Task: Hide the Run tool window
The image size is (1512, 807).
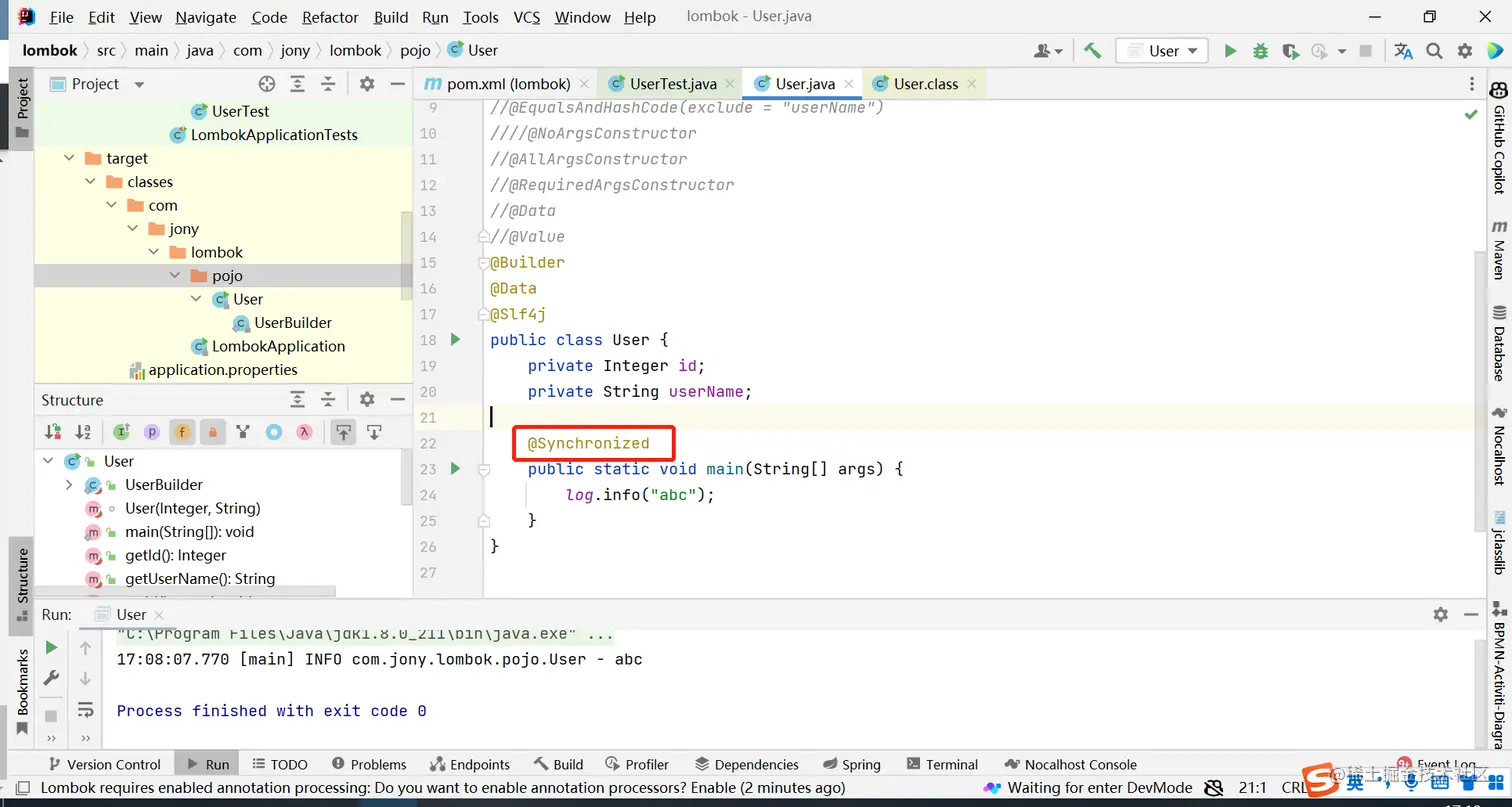Action: (1471, 615)
